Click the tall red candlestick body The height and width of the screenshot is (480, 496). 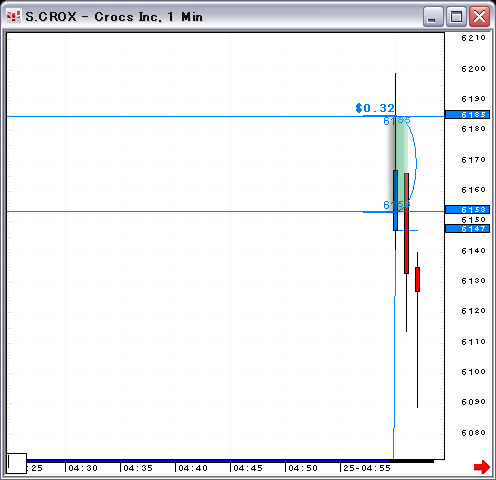(x=406, y=223)
